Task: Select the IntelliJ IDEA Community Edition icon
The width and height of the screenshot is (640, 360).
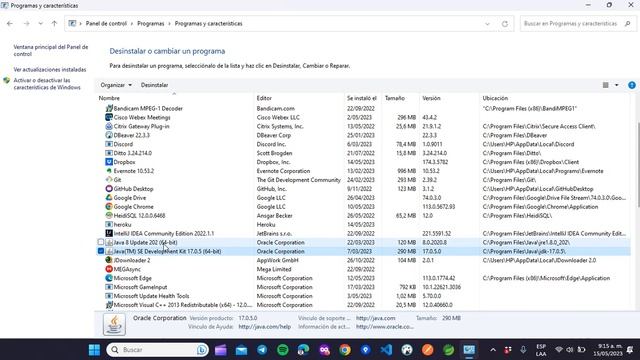Action: coord(109,233)
